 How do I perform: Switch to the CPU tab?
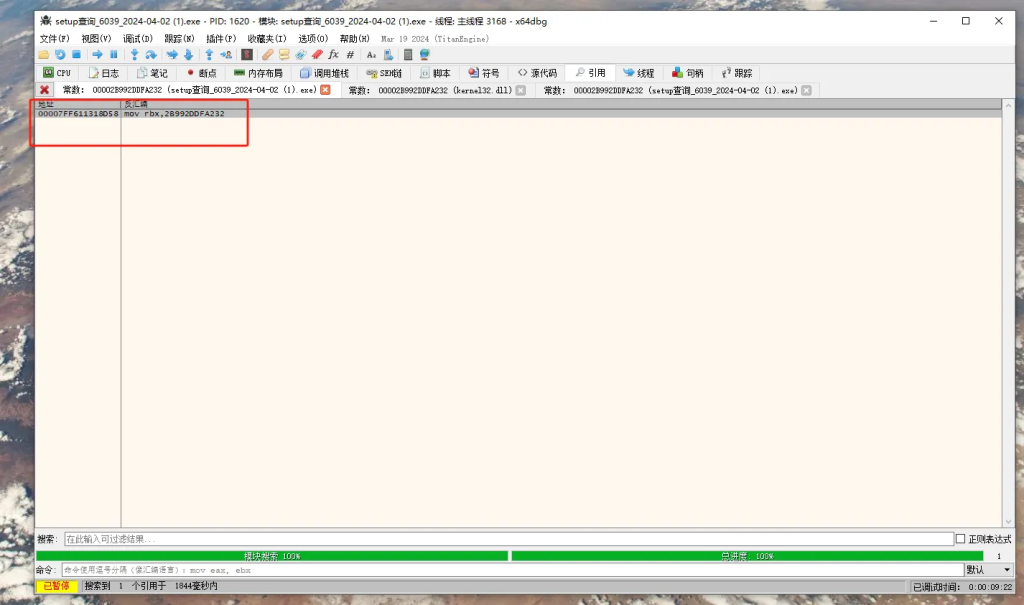coord(57,73)
